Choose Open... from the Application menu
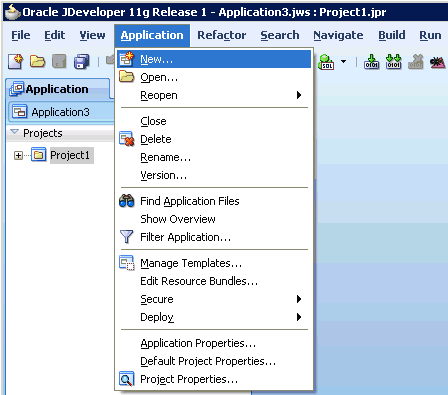This screenshot has width=448, height=395. coord(214,77)
